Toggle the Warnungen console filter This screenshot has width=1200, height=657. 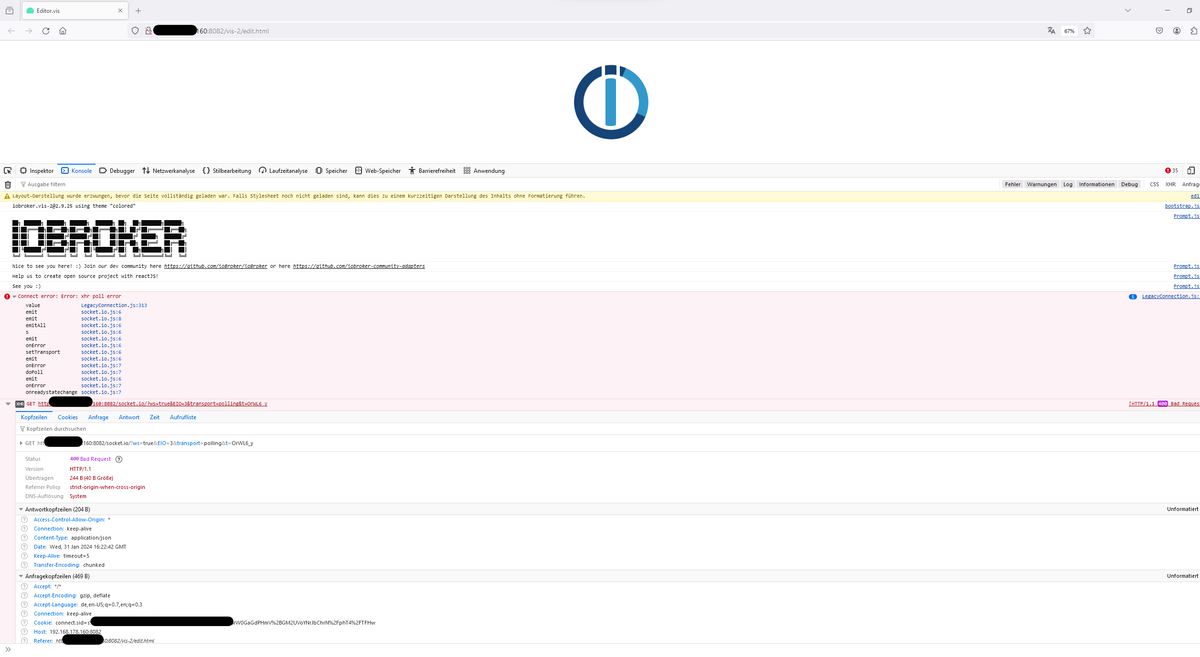pos(1041,184)
